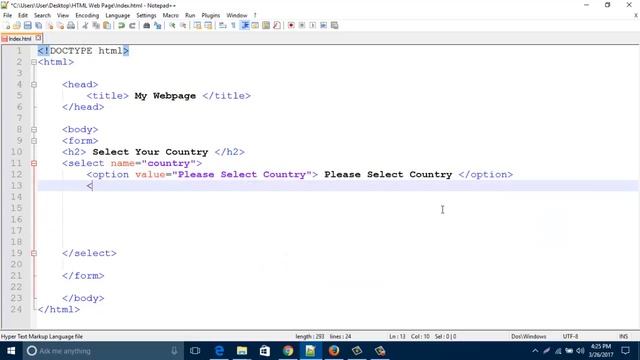Open Google Chrome from the taskbar
This screenshot has height=360, width=640.
pos(288,351)
